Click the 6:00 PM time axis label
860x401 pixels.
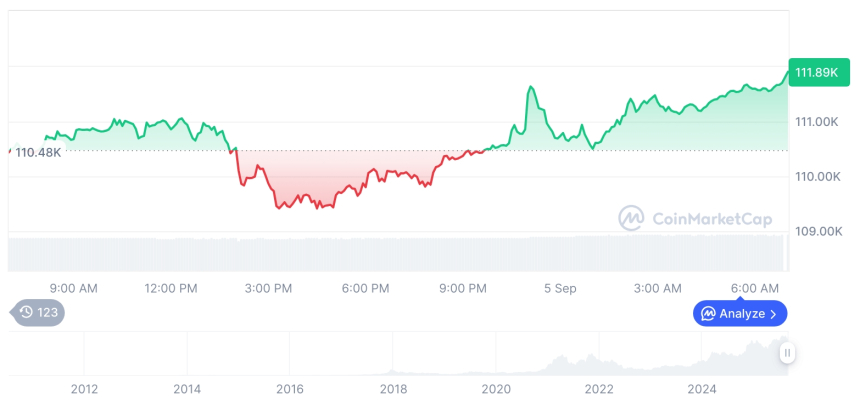(x=365, y=289)
